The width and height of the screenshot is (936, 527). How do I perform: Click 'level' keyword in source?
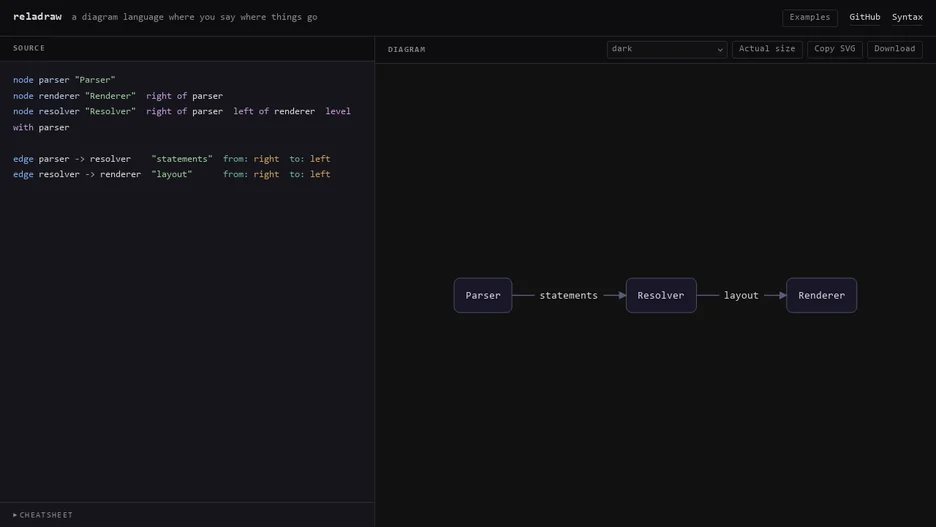pos(338,112)
